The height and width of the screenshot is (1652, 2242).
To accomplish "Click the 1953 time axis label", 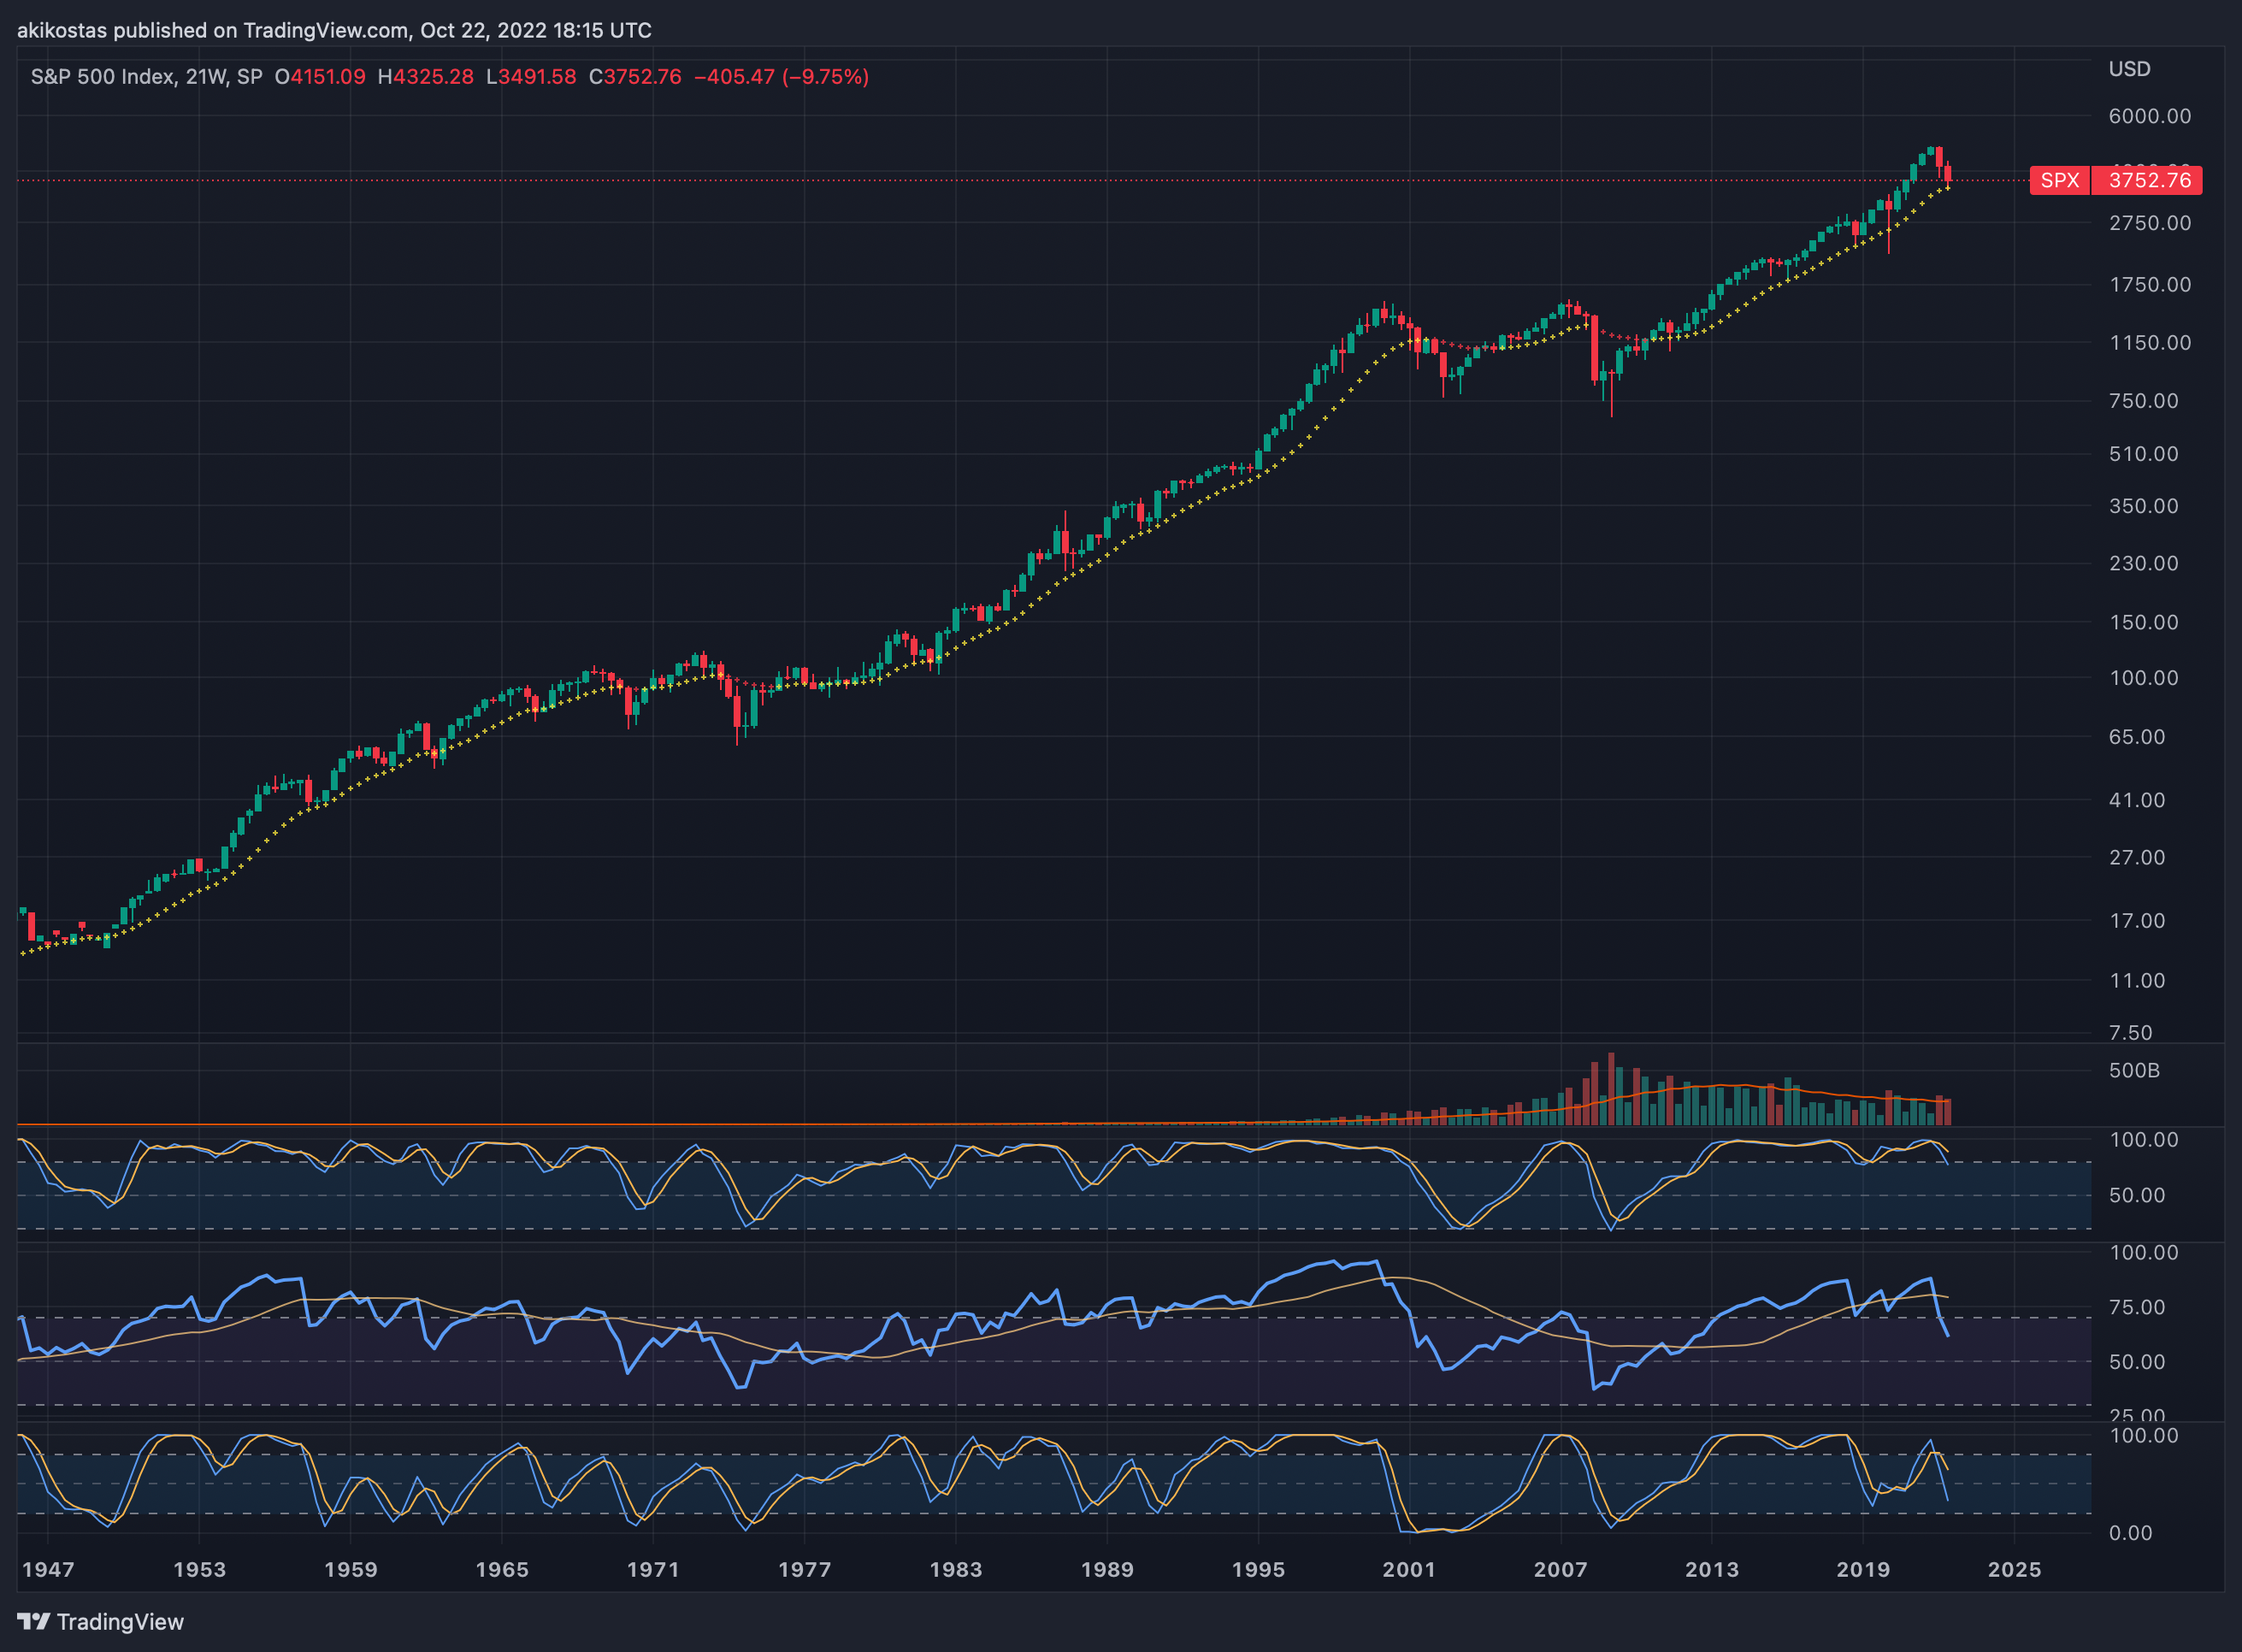I will tap(200, 1570).
